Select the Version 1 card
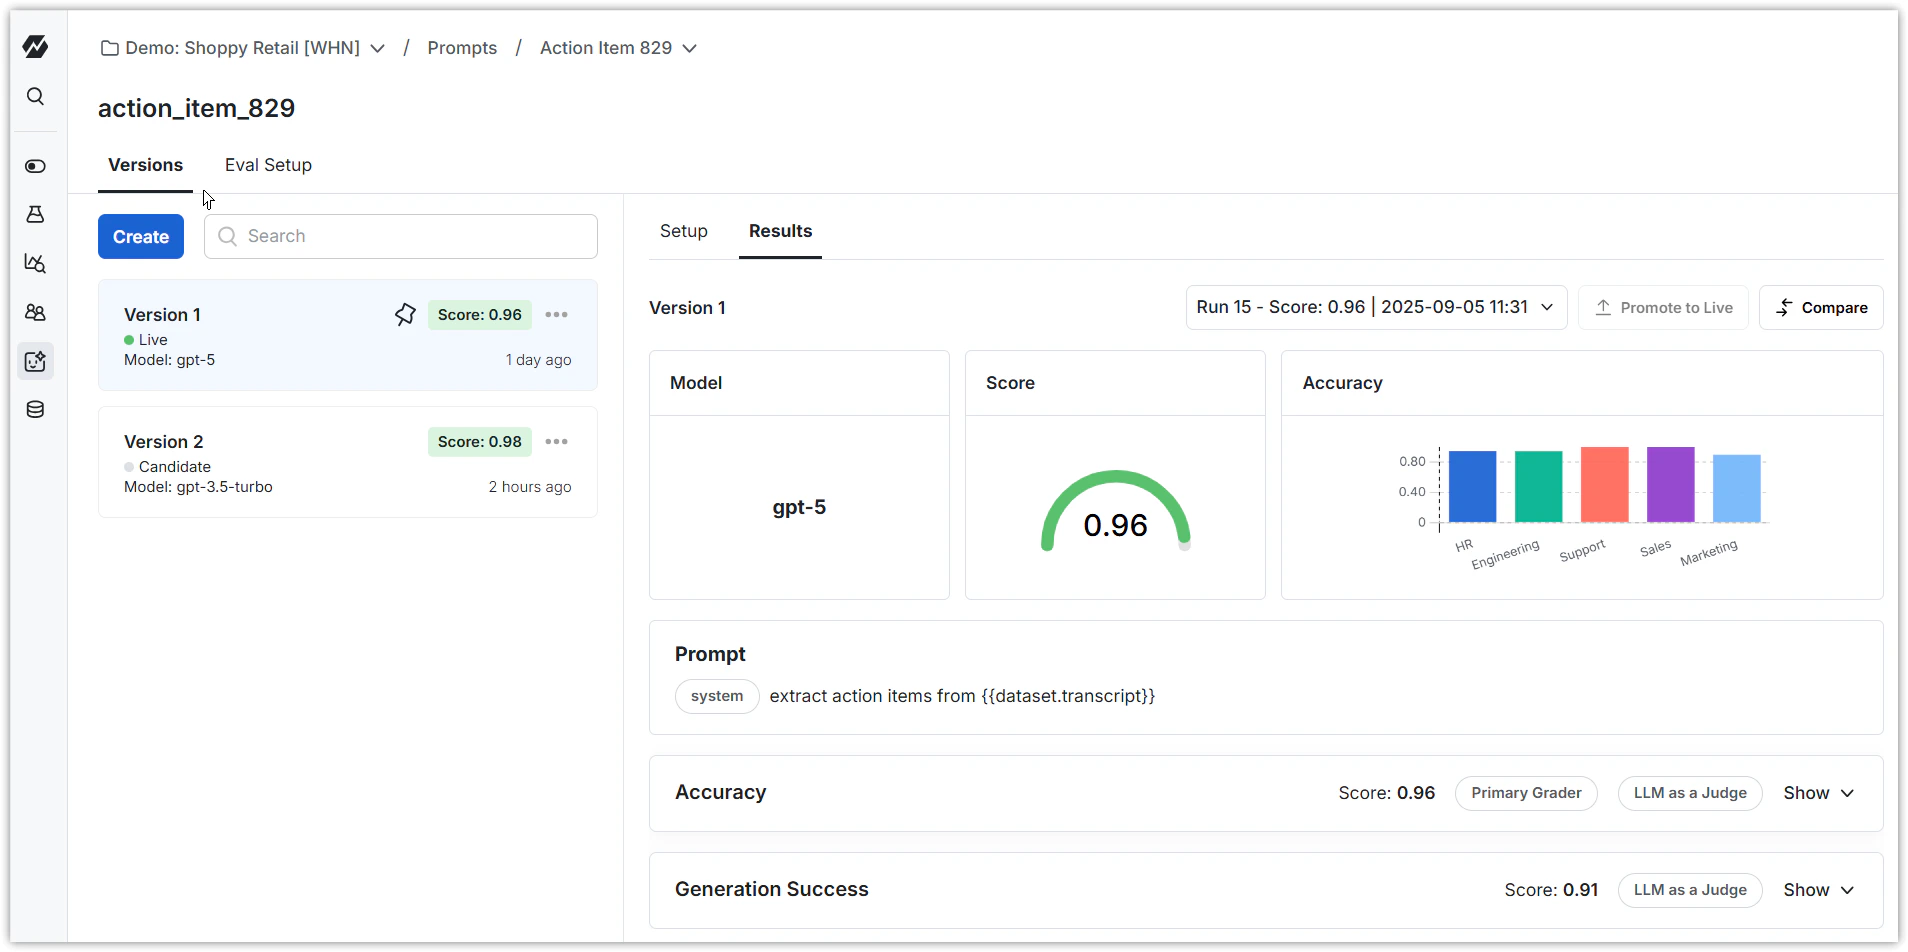 click(348, 335)
